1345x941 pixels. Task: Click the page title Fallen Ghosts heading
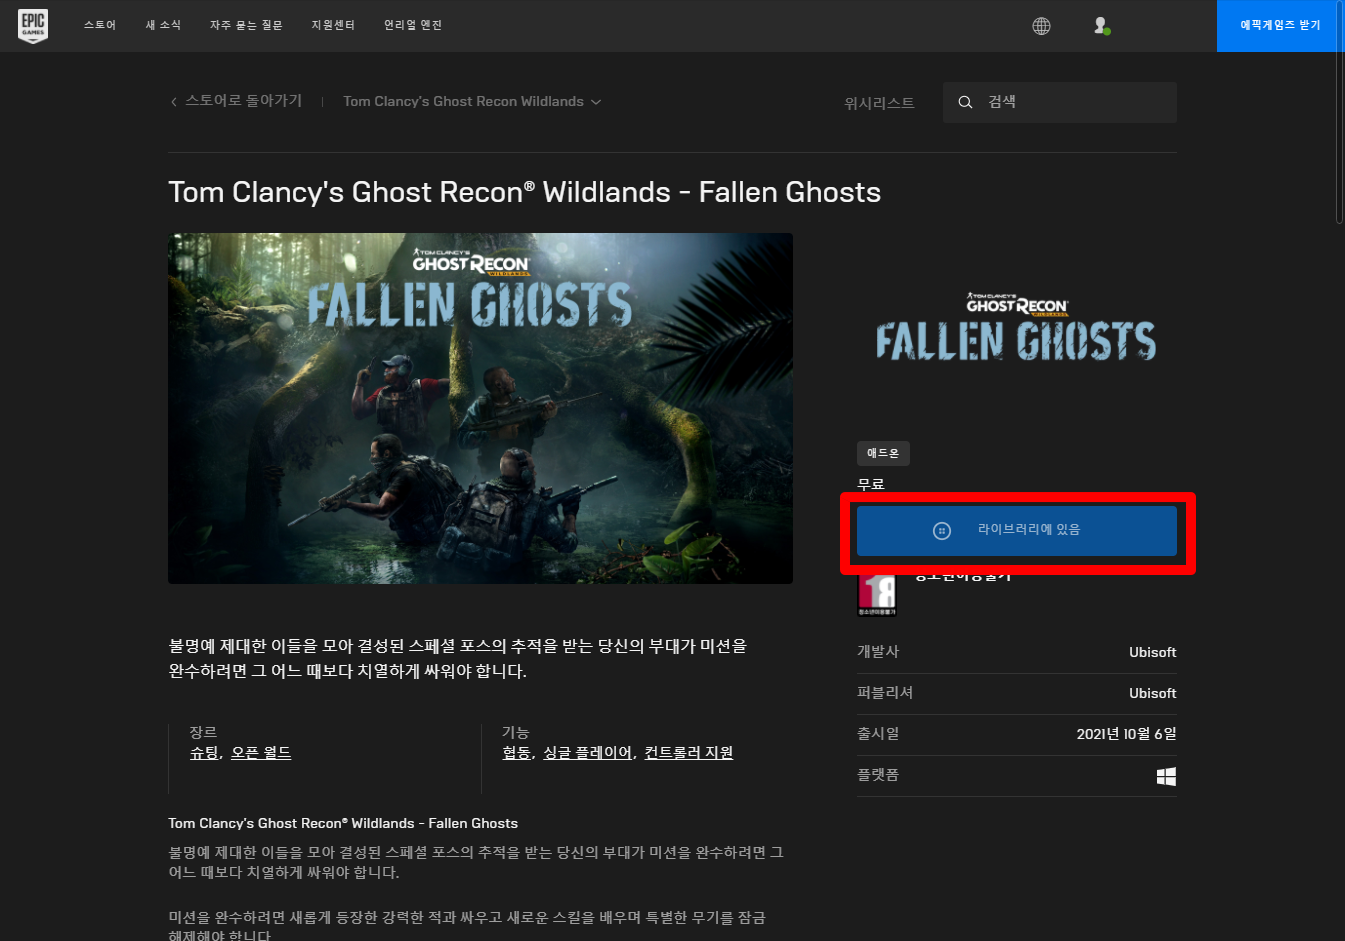tap(524, 192)
